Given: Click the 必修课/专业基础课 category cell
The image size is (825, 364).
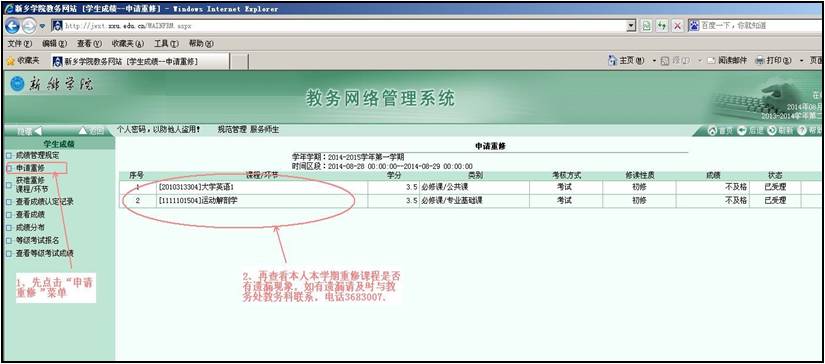Looking at the screenshot, I should 474,201.
